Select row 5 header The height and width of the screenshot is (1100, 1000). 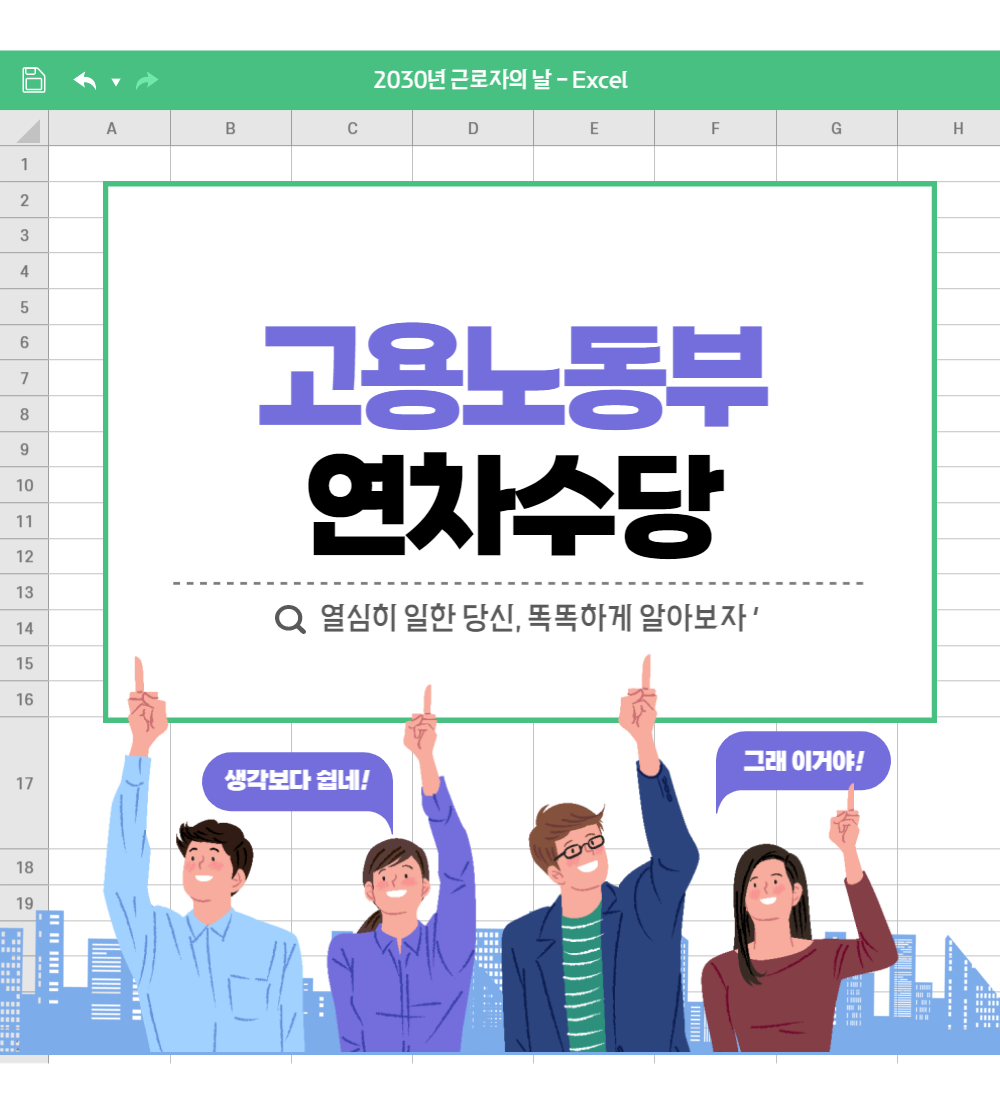tap(25, 307)
